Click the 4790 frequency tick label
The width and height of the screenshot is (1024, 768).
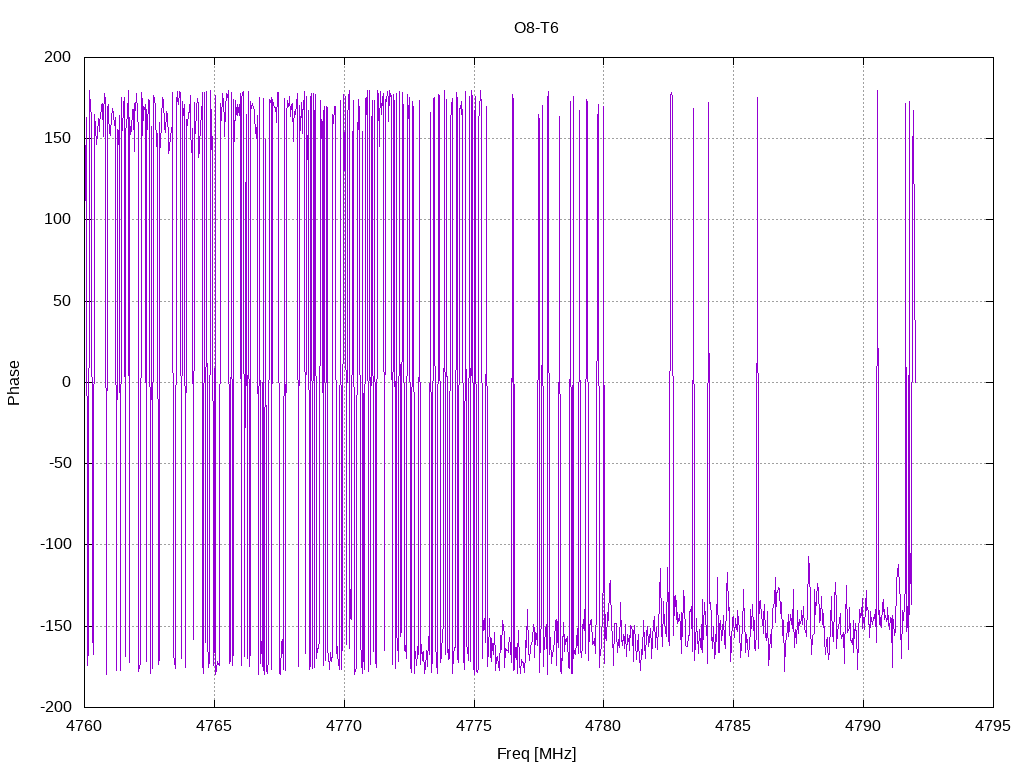coord(863,726)
